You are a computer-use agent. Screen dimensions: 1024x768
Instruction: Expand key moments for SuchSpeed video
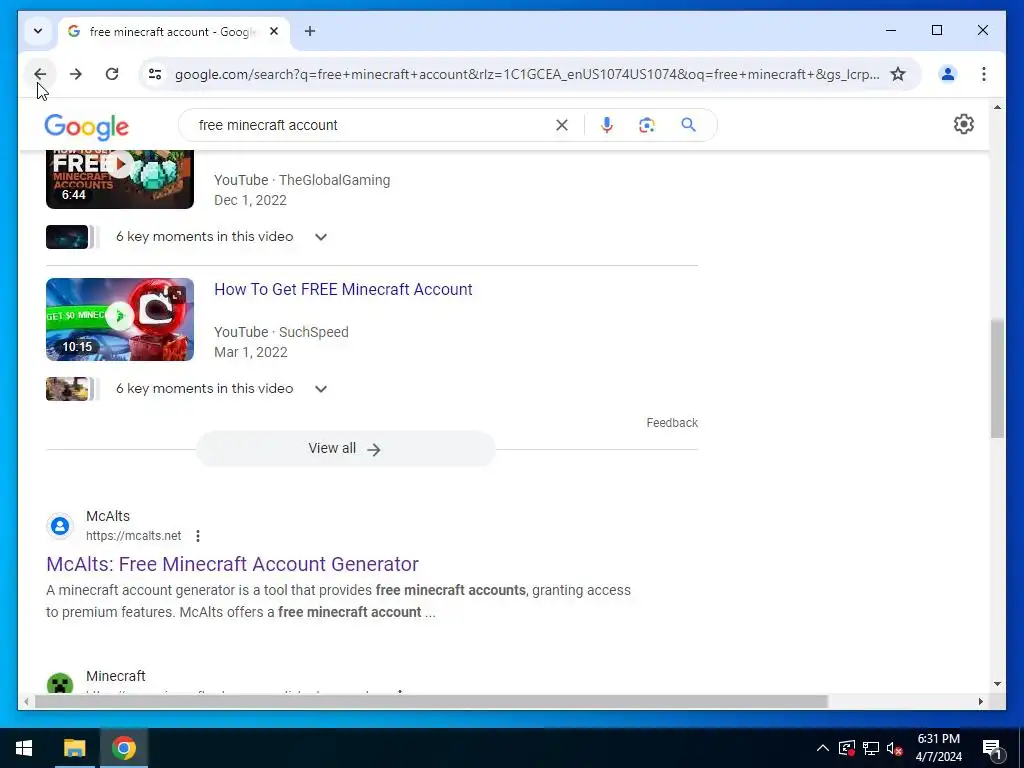(321, 389)
